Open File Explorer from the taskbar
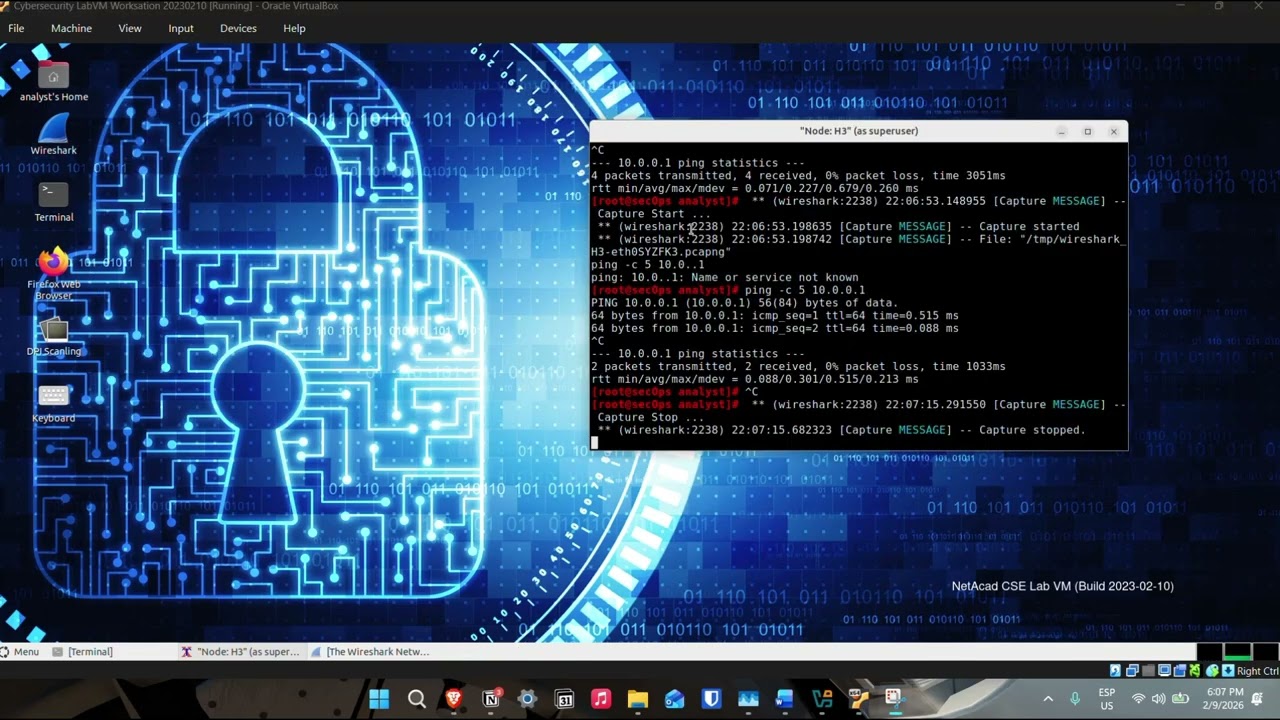 click(638, 699)
